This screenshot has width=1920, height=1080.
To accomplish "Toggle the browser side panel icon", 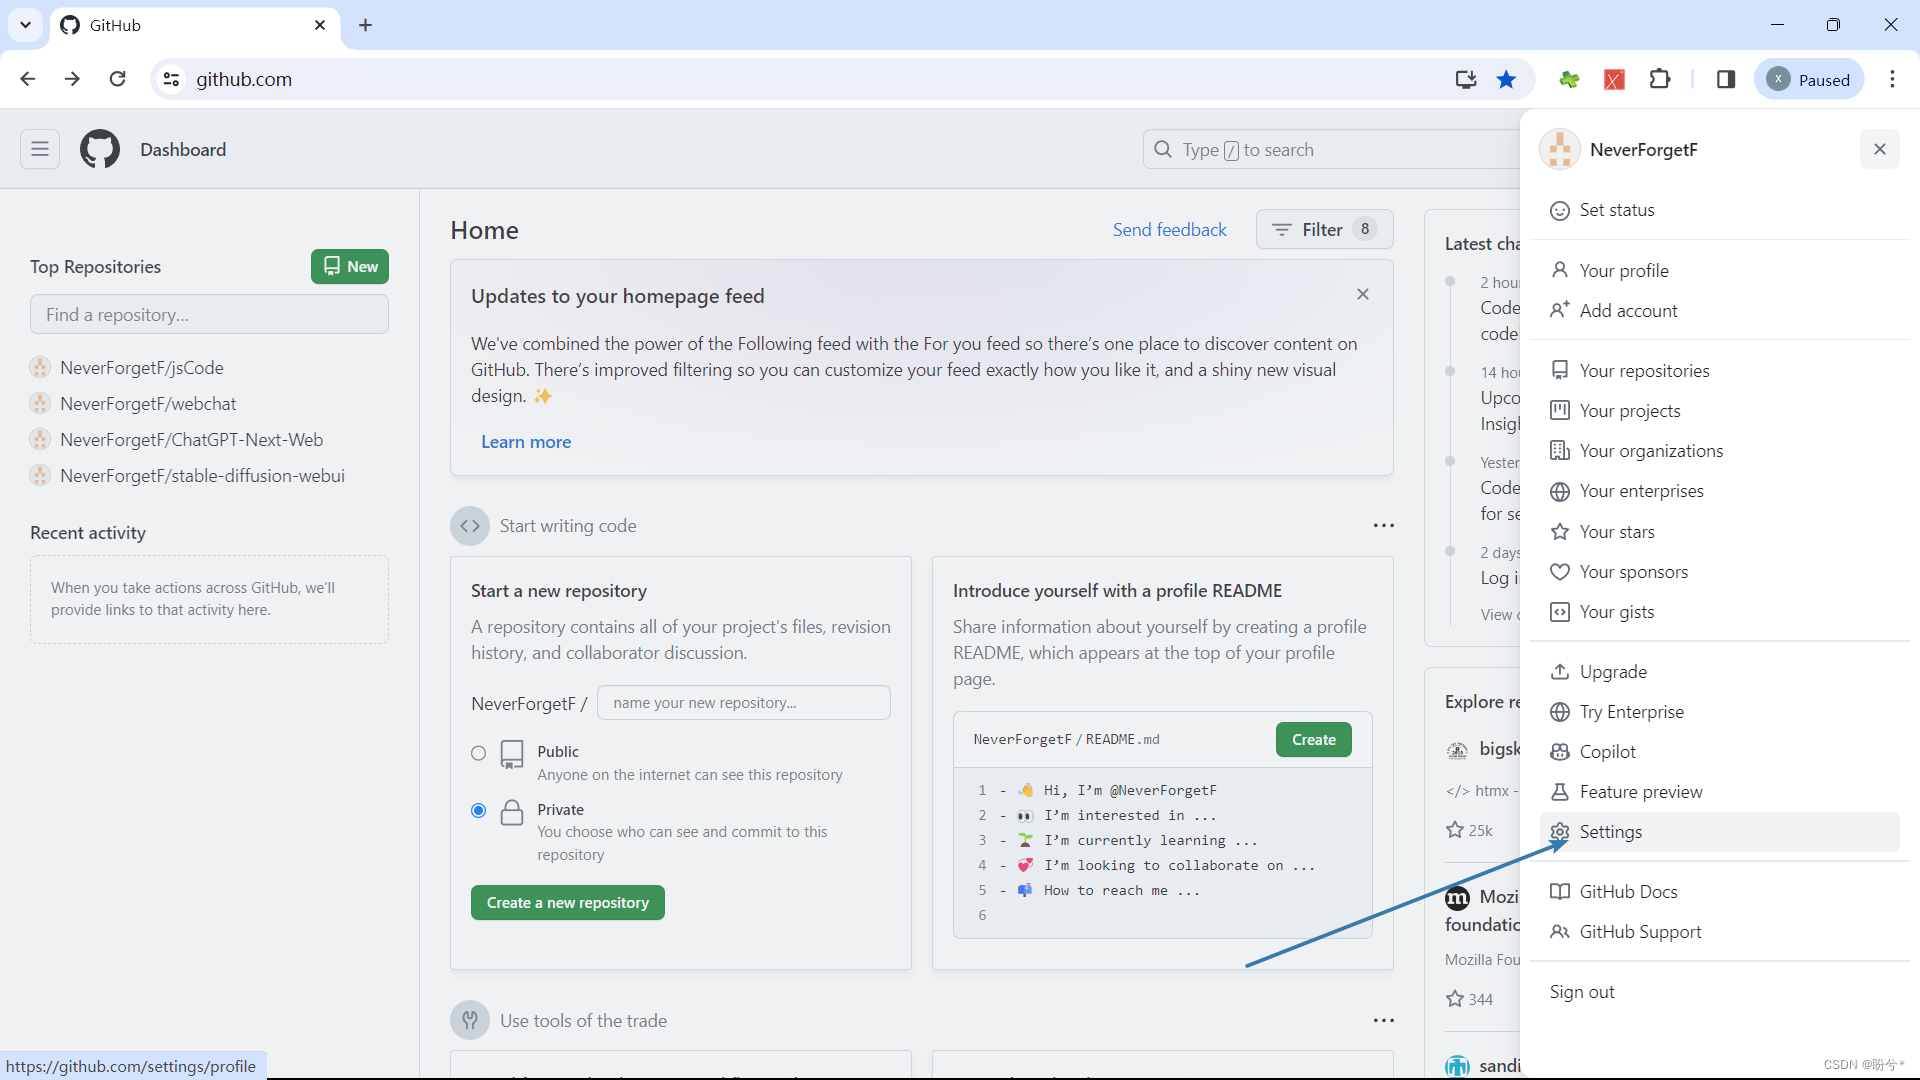I will tap(1726, 79).
